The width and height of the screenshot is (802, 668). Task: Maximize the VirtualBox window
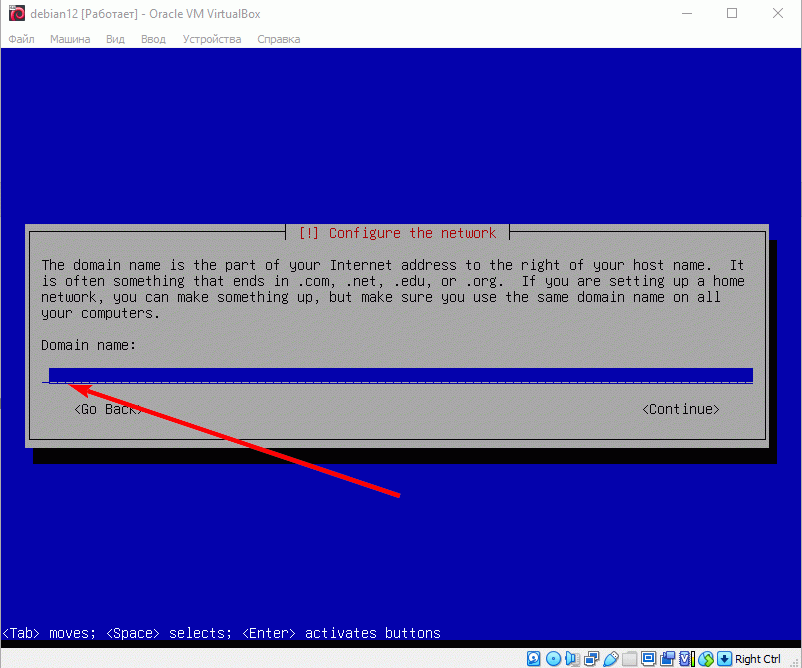click(732, 13)
